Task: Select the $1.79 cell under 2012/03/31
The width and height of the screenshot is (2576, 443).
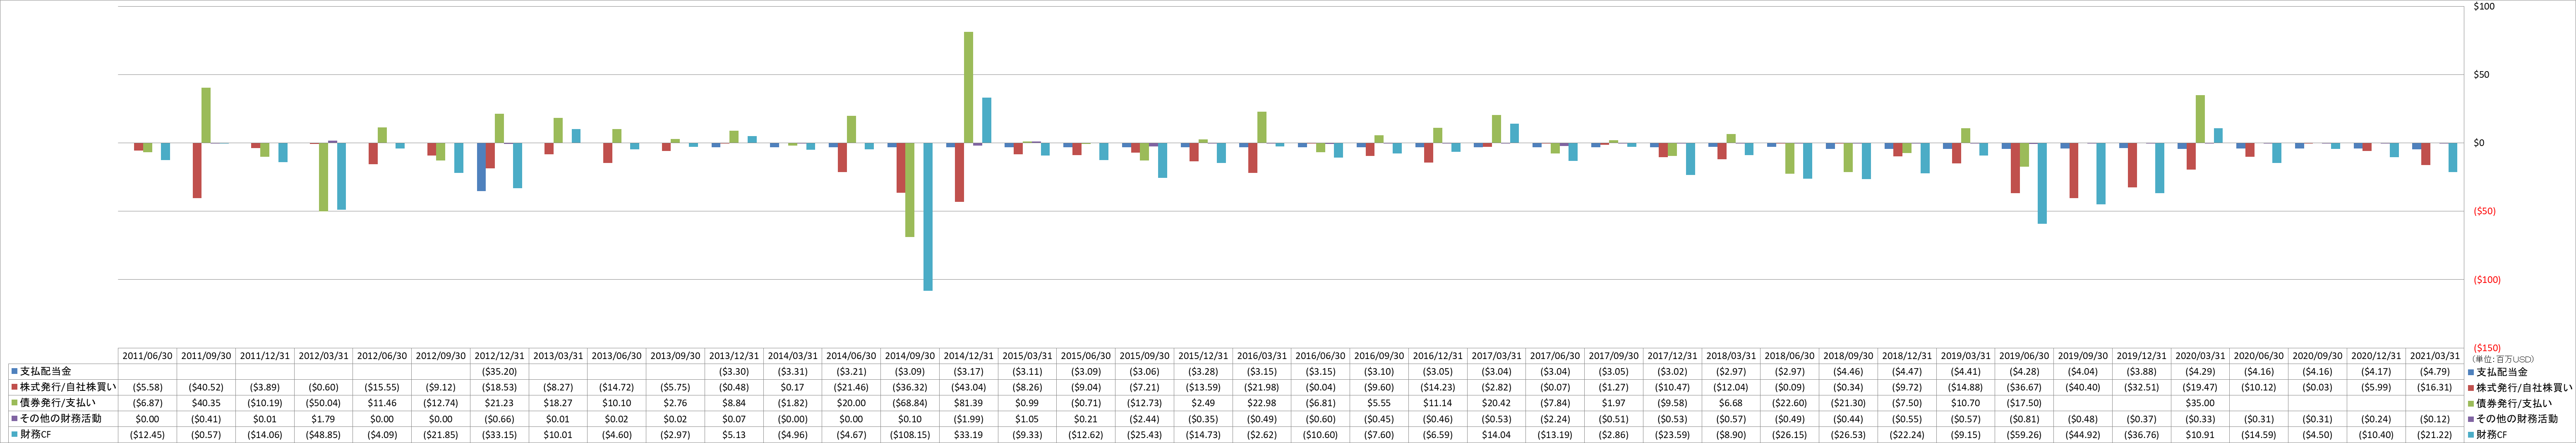Action: [323, 419]
